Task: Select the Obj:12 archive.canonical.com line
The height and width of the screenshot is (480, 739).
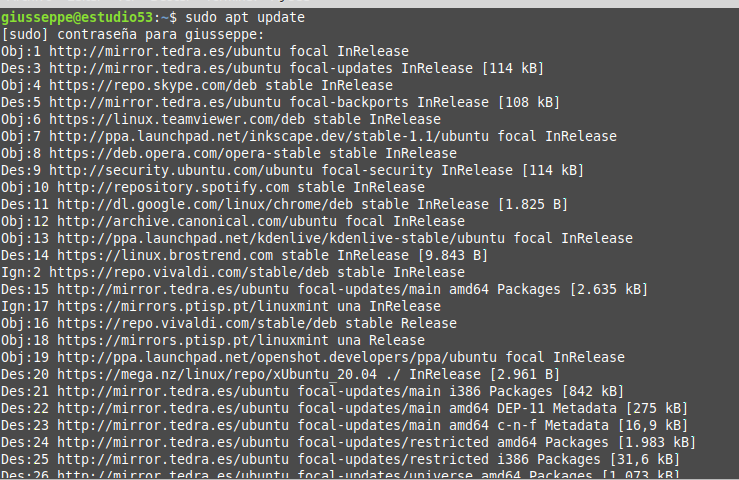Action: (x=233, y=221)
